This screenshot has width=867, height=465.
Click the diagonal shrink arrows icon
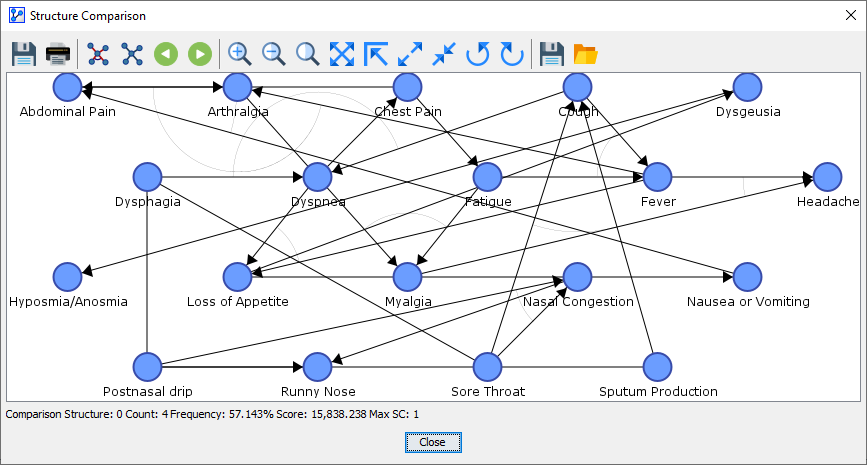pyautogui.click(x=444, y=54)
